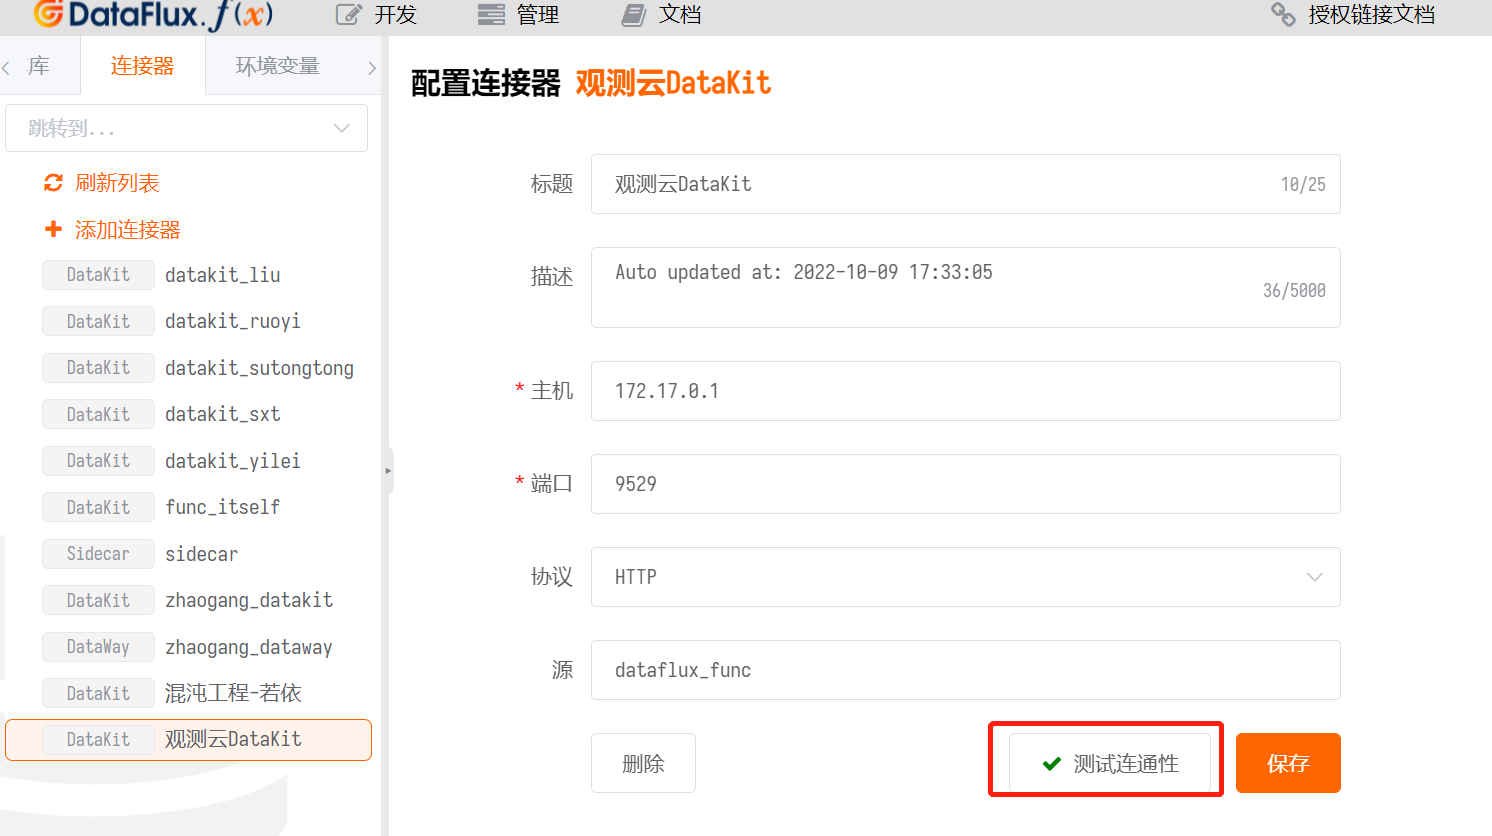Click the plus icon beside 添加连接器

(53, 229)
